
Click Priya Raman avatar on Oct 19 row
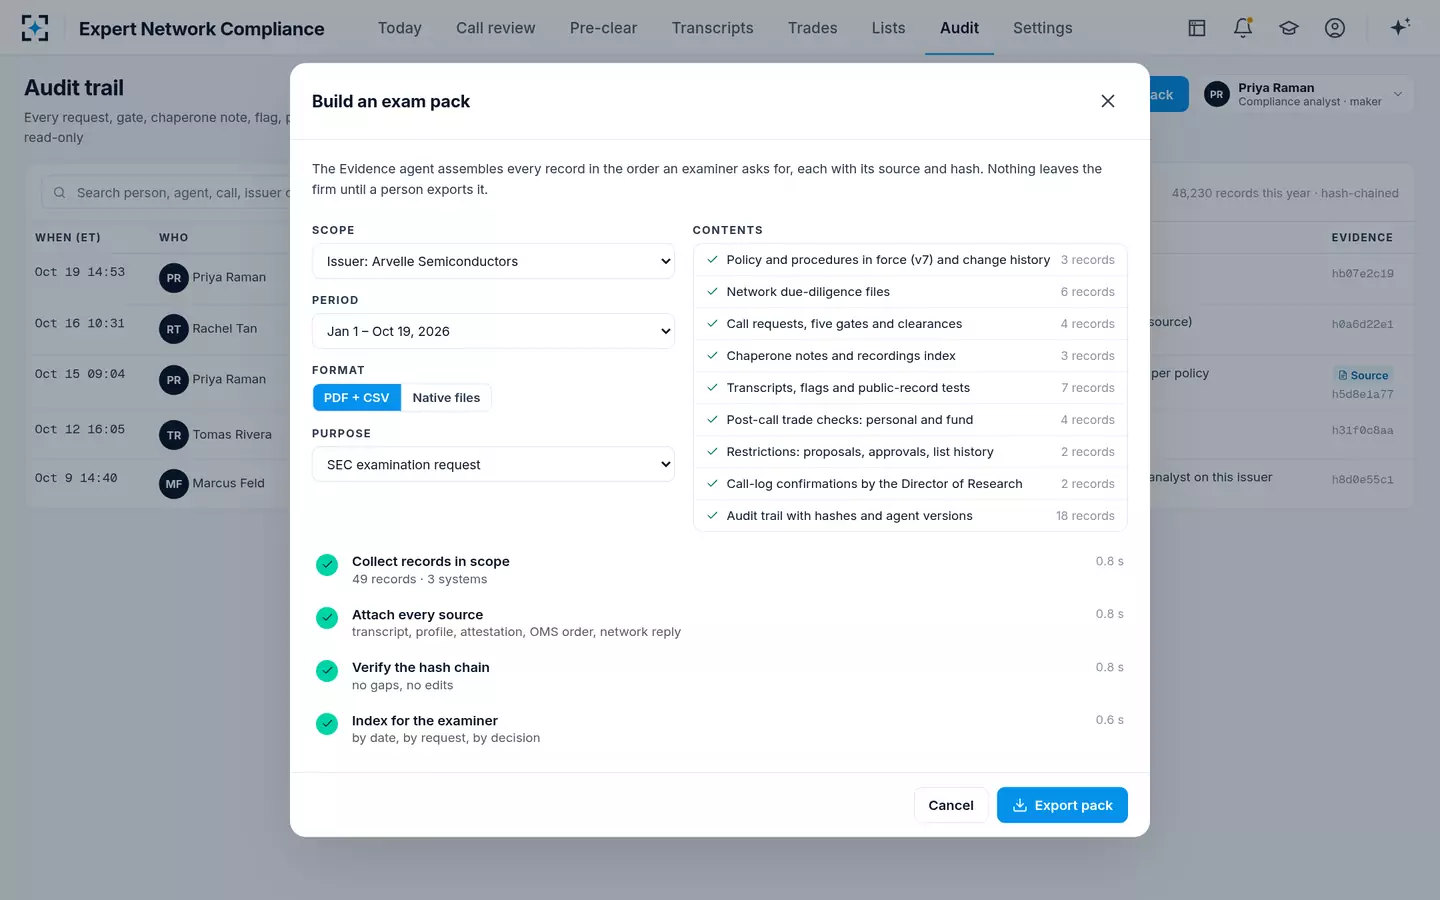[174, 278]
